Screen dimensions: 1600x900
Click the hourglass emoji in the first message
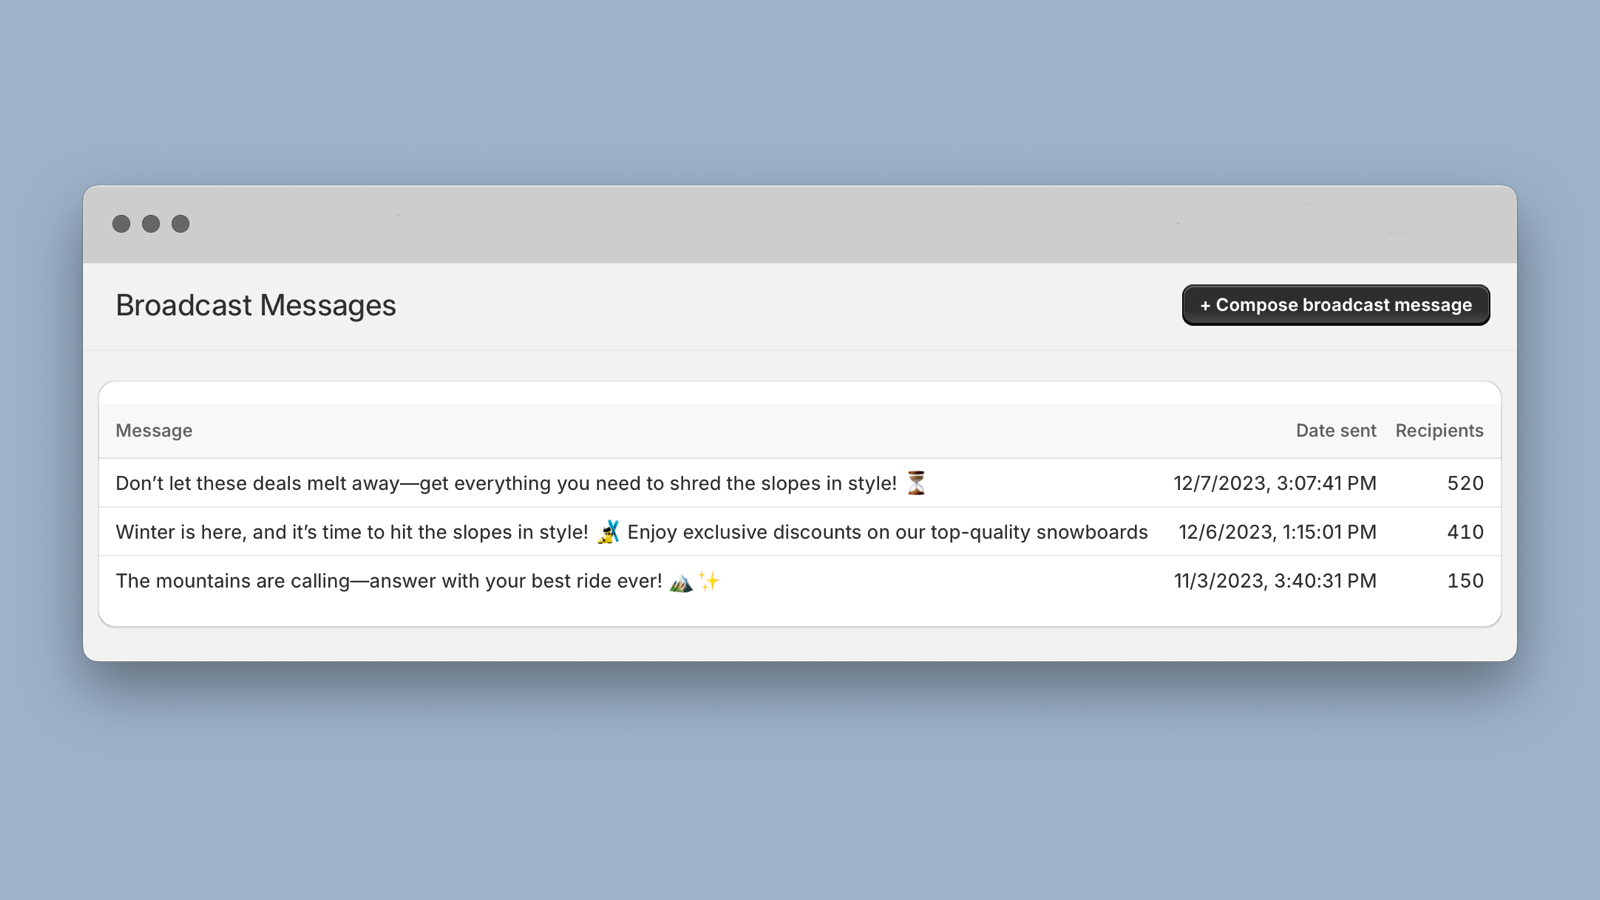click(x=916, y=483)
